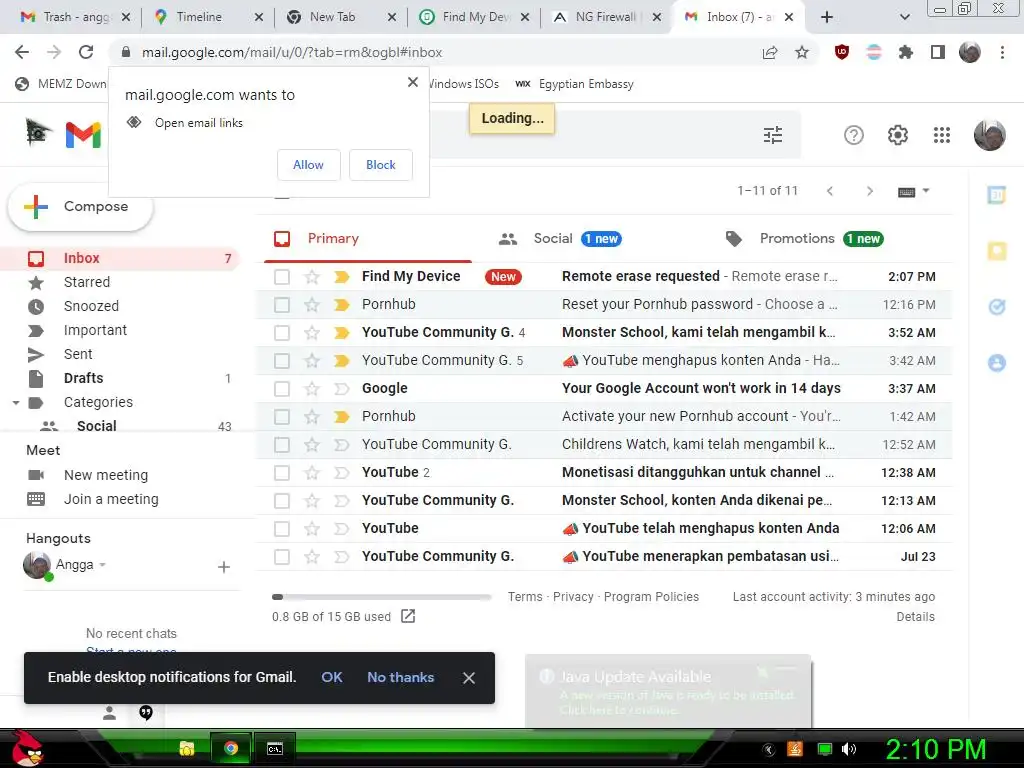
Task: Open Chrome in the taskbar
Action: tap(231, 748)
